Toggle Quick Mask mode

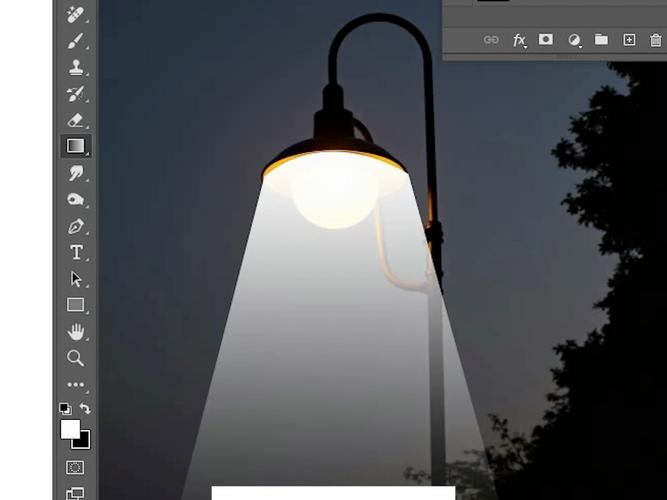tap(75, 467)
